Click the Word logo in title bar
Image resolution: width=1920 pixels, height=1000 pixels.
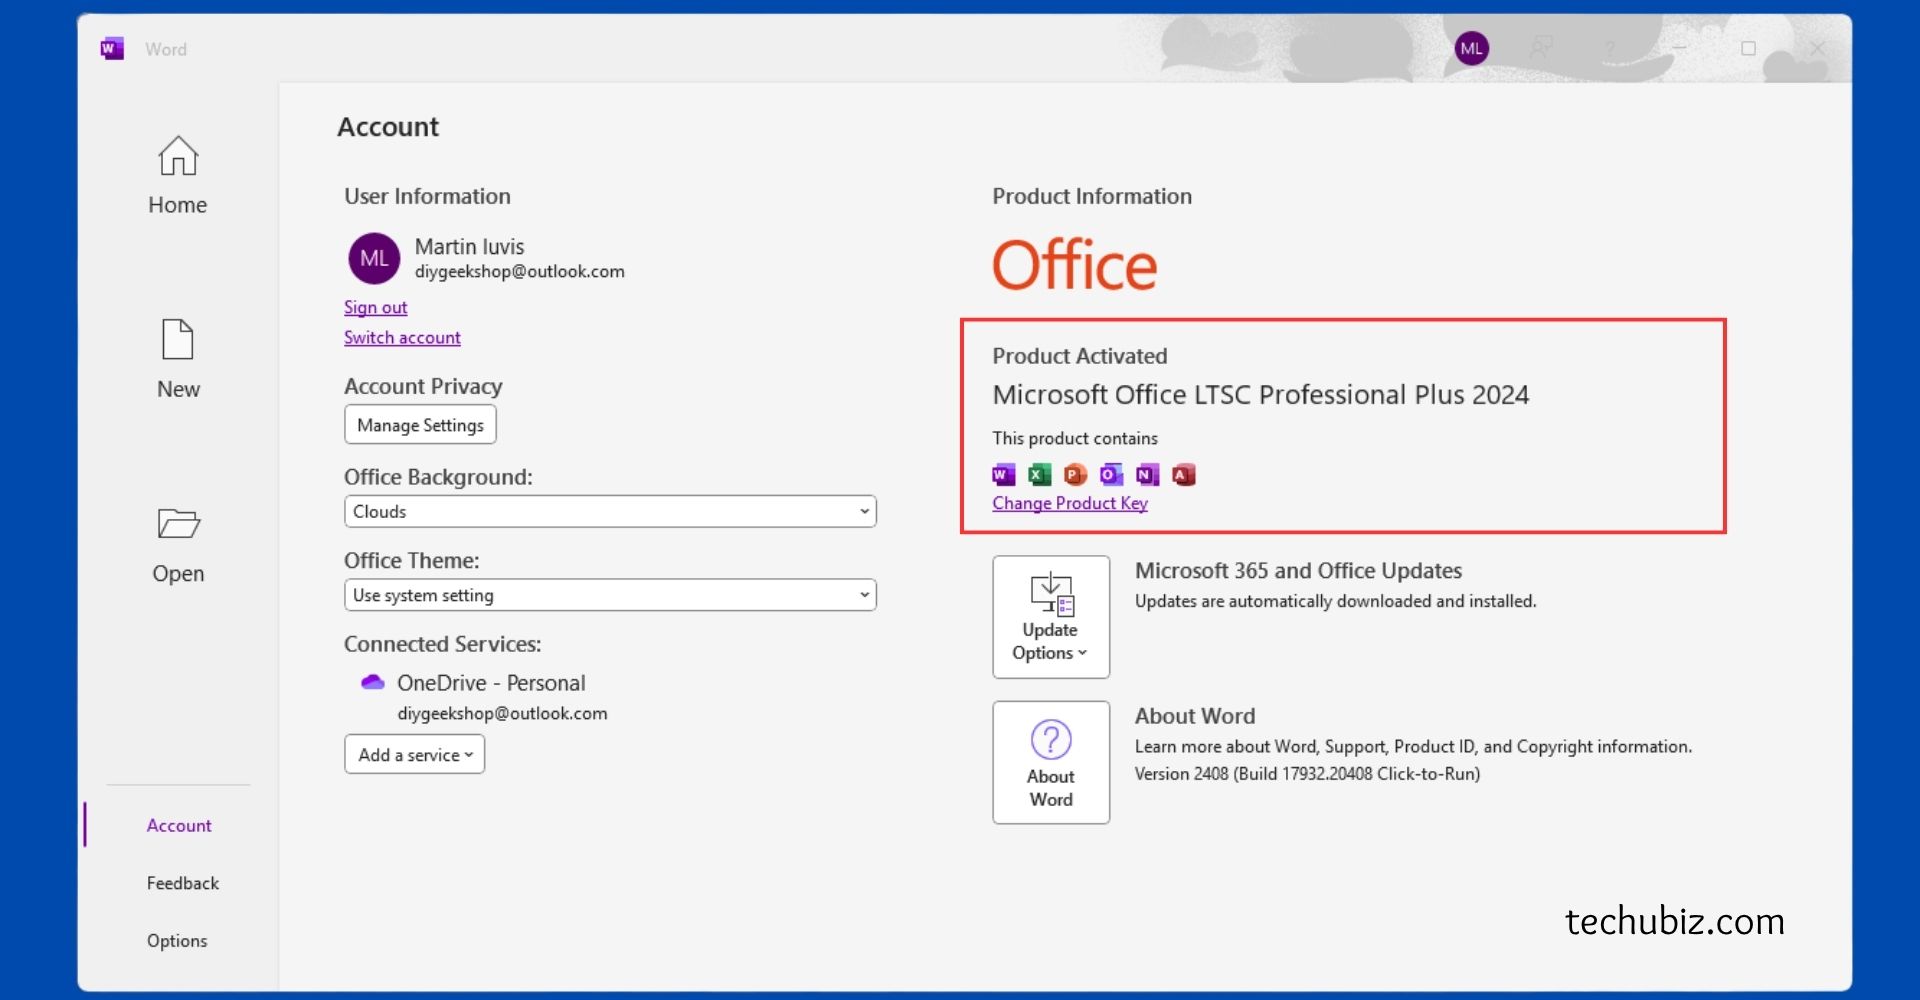point(112,48)
